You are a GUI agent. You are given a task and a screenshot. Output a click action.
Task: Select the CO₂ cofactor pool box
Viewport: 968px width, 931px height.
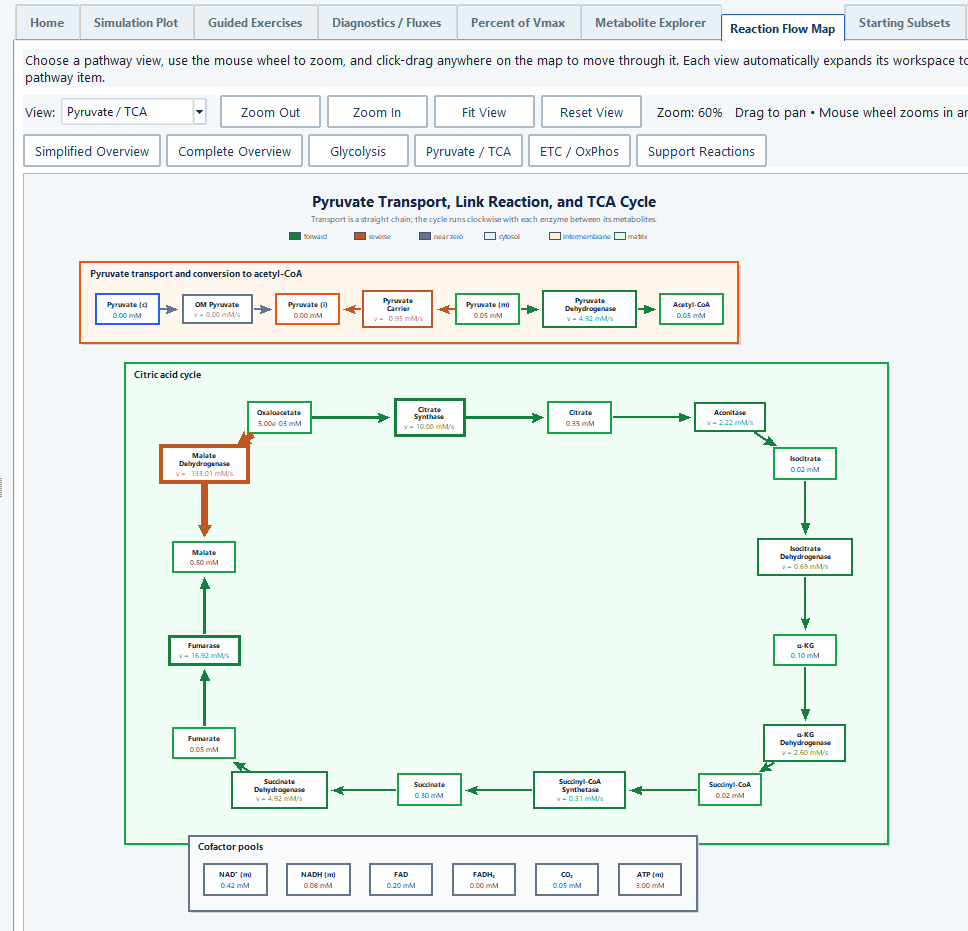coord(567,879)
